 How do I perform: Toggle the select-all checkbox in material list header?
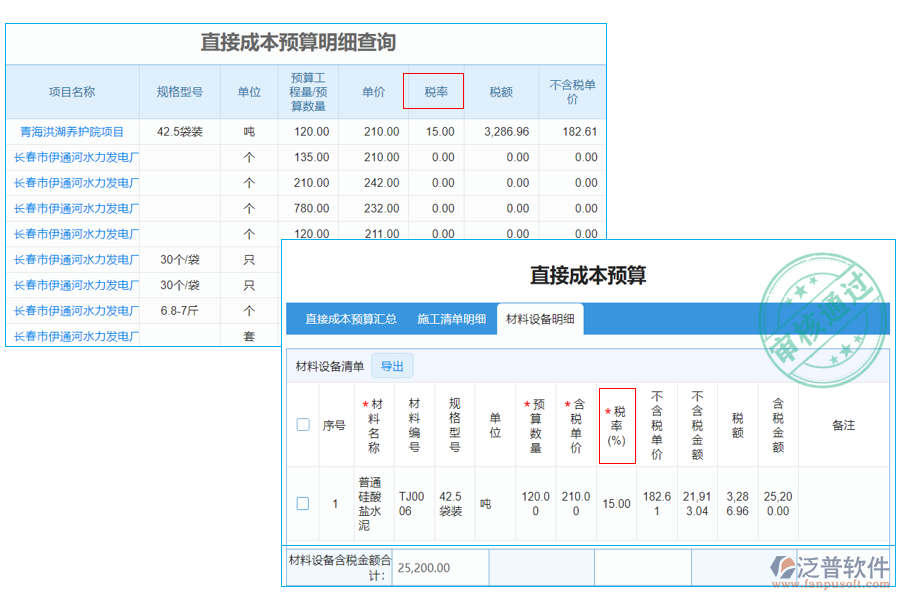coord(303,424)
